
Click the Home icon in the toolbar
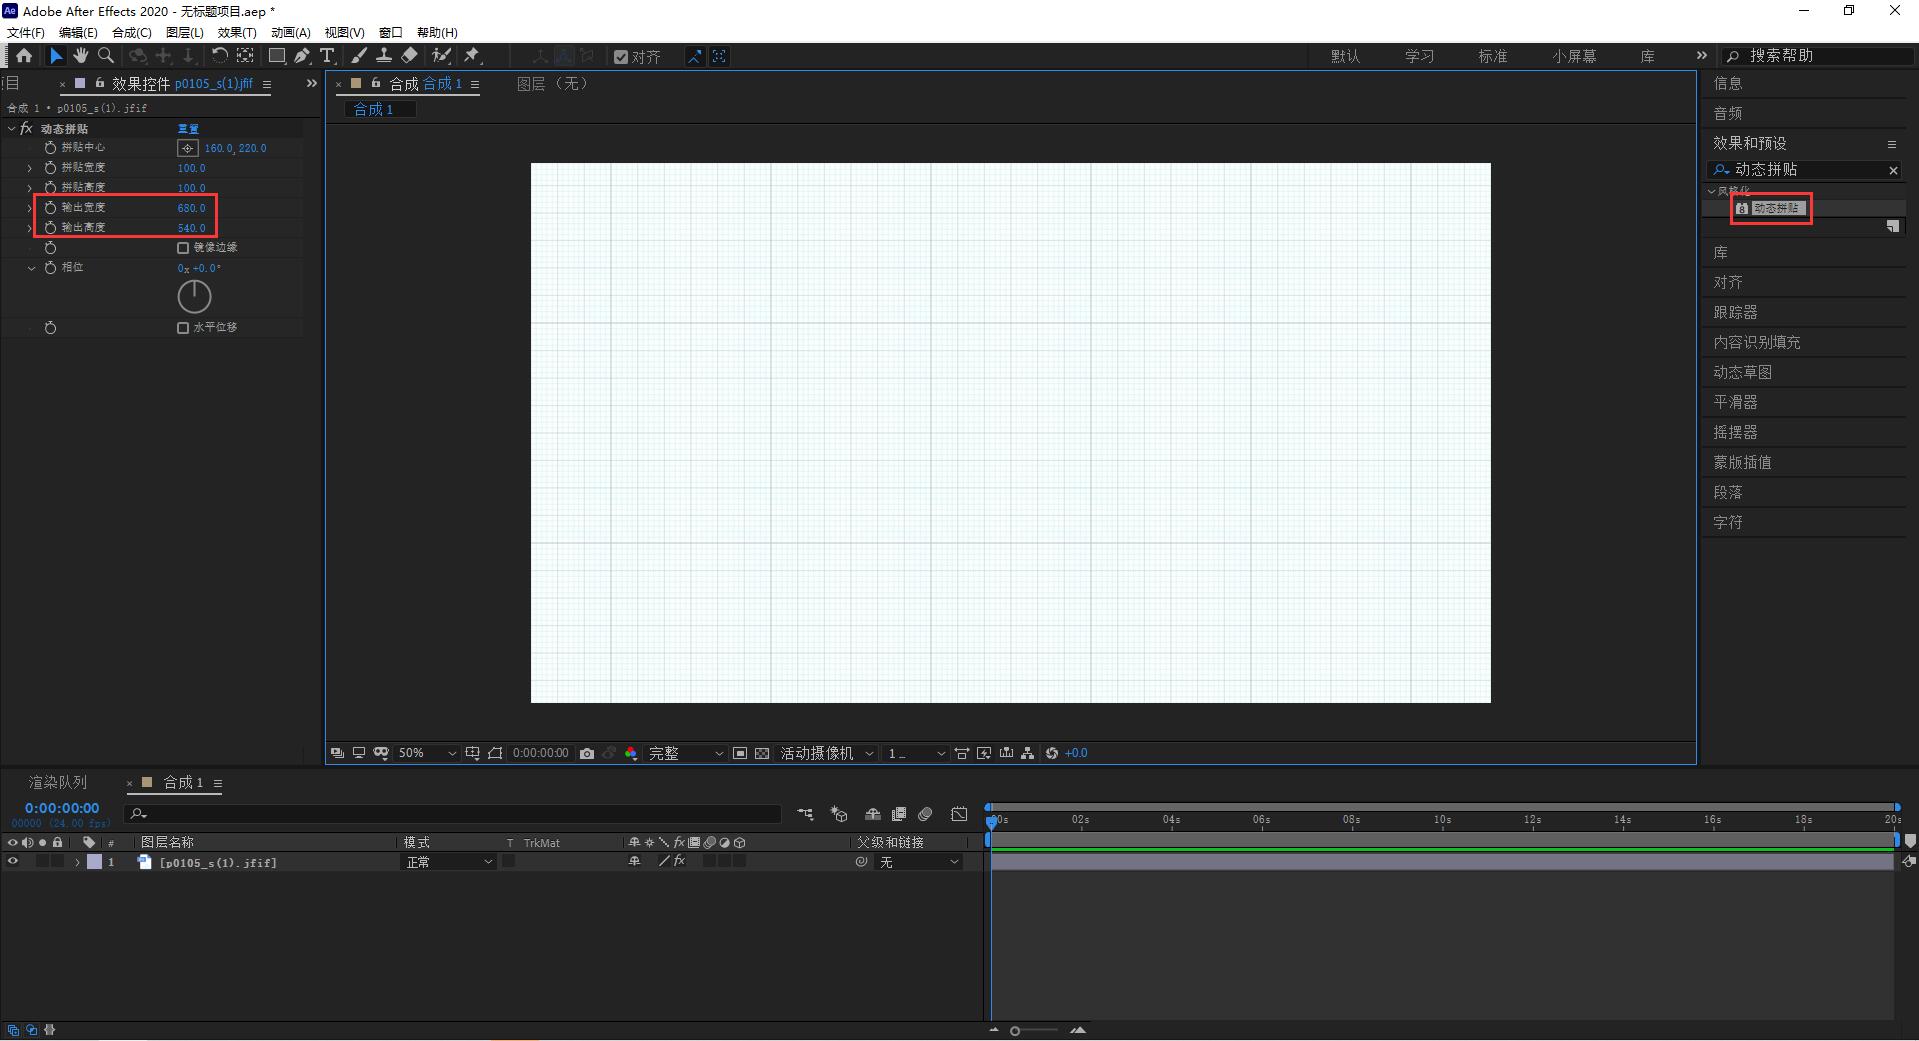(x=23, y=56)
